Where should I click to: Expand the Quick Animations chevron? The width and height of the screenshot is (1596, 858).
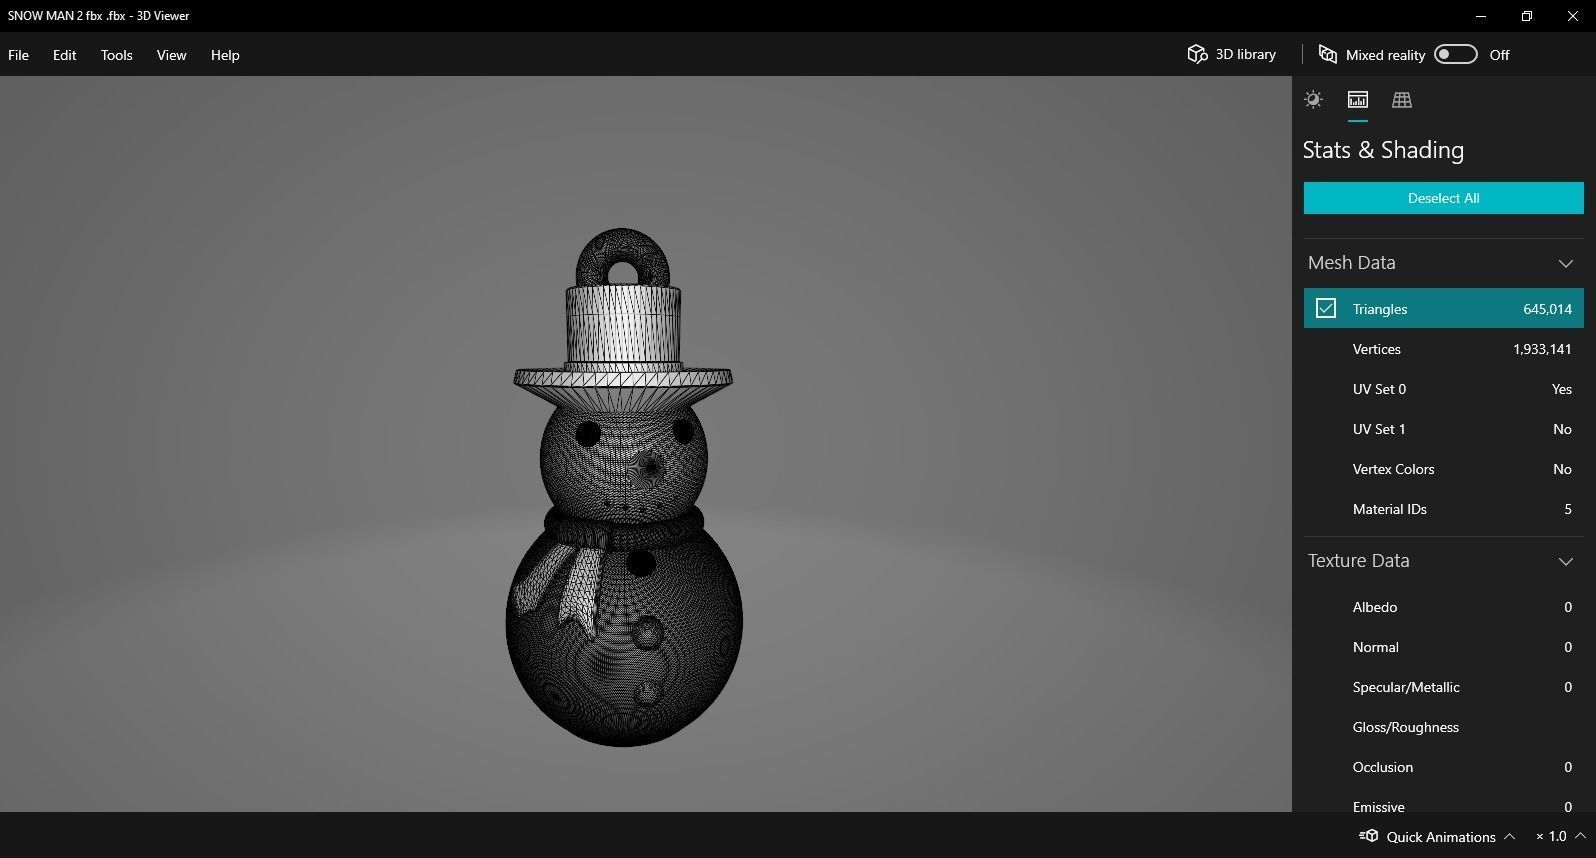click(1510, 836)
